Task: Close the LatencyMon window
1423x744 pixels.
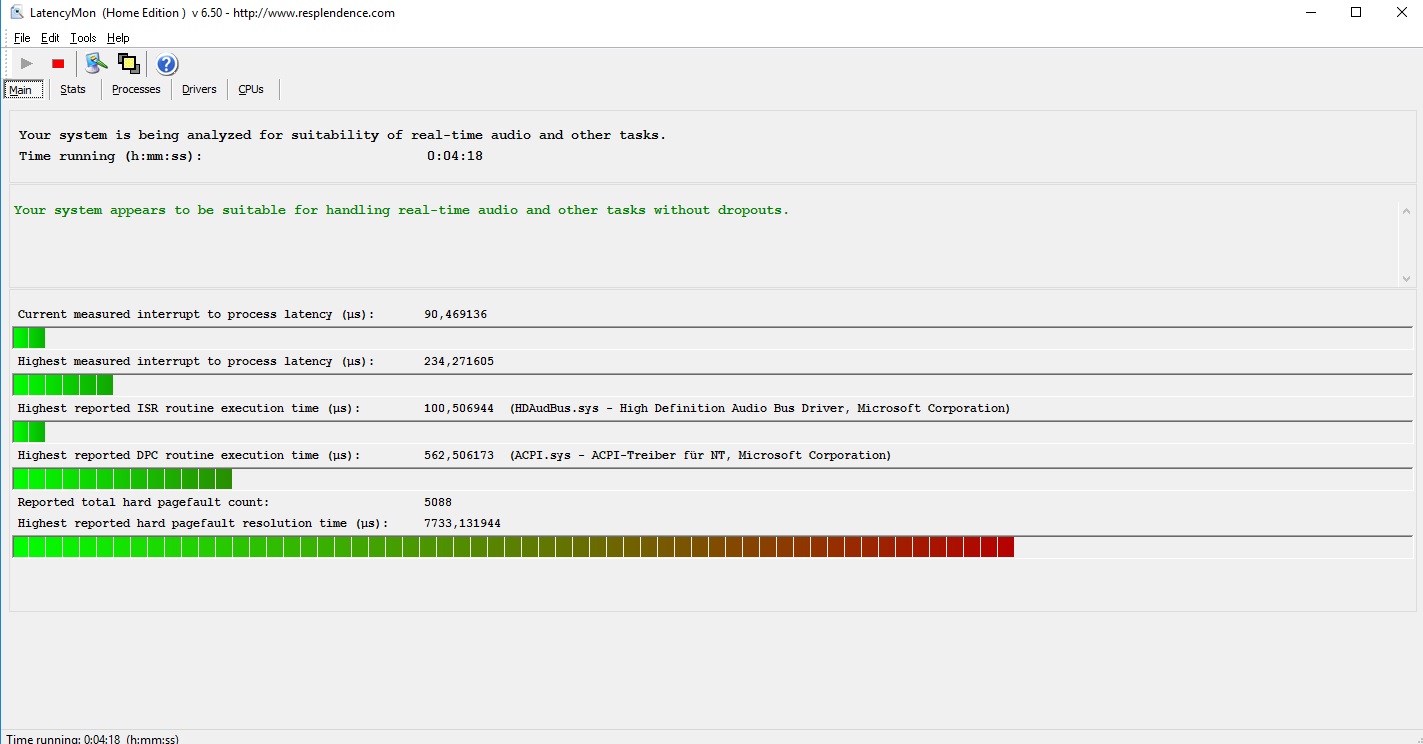Action: 1401,13
